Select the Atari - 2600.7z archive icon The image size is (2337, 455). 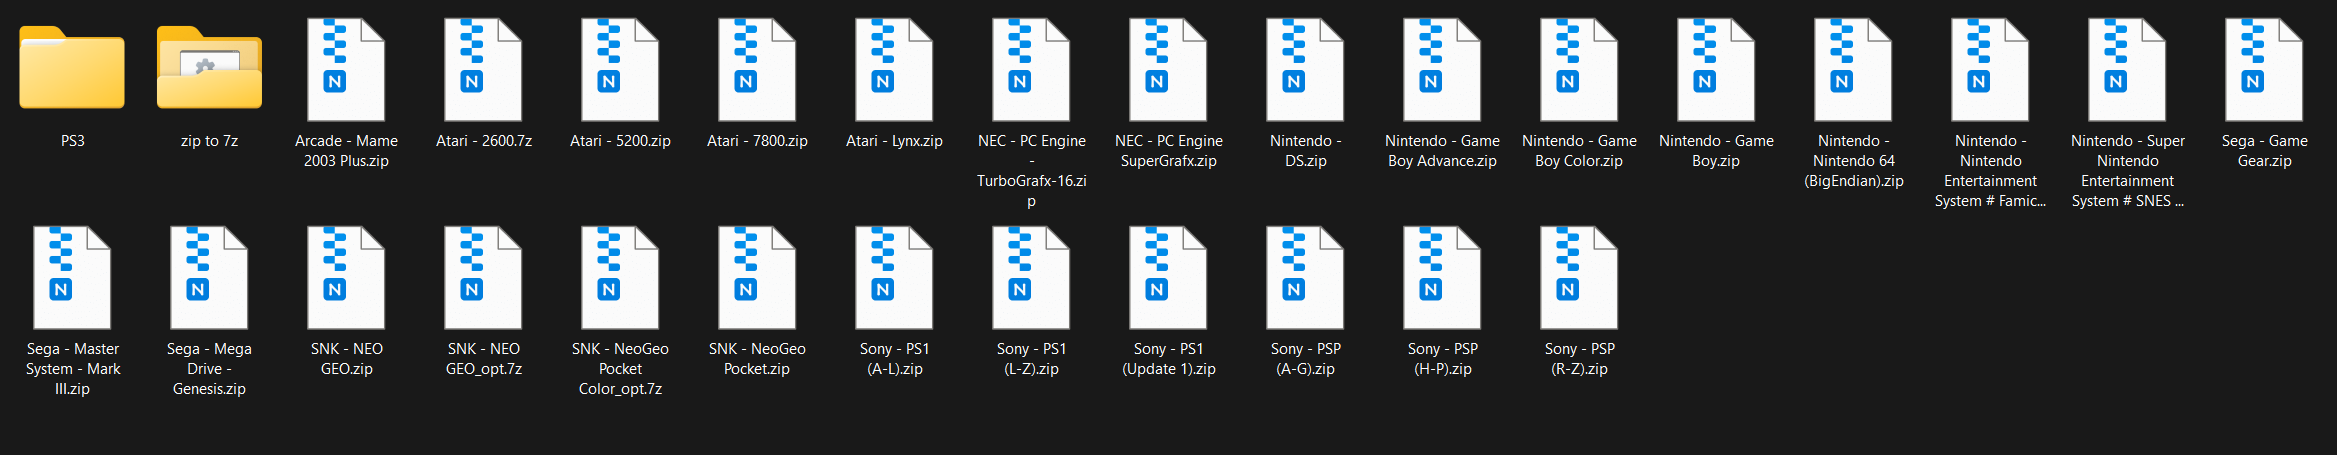click(x=483, y=69)
